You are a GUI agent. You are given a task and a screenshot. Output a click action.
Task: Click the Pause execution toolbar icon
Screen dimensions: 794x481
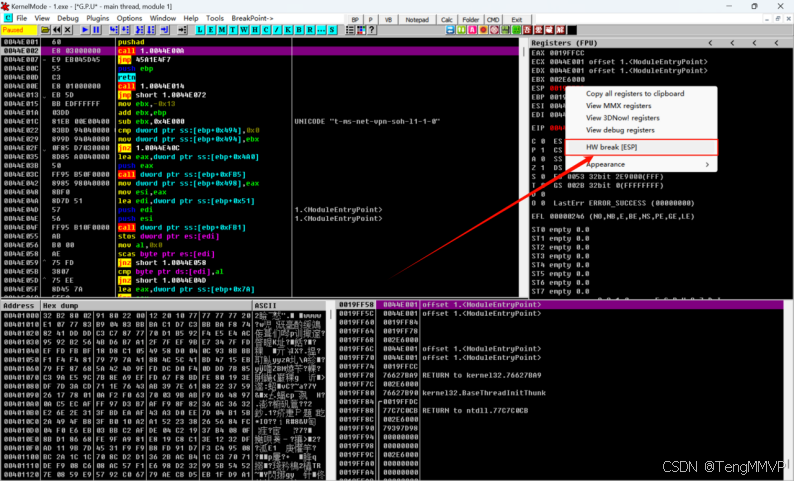(96, 30)
